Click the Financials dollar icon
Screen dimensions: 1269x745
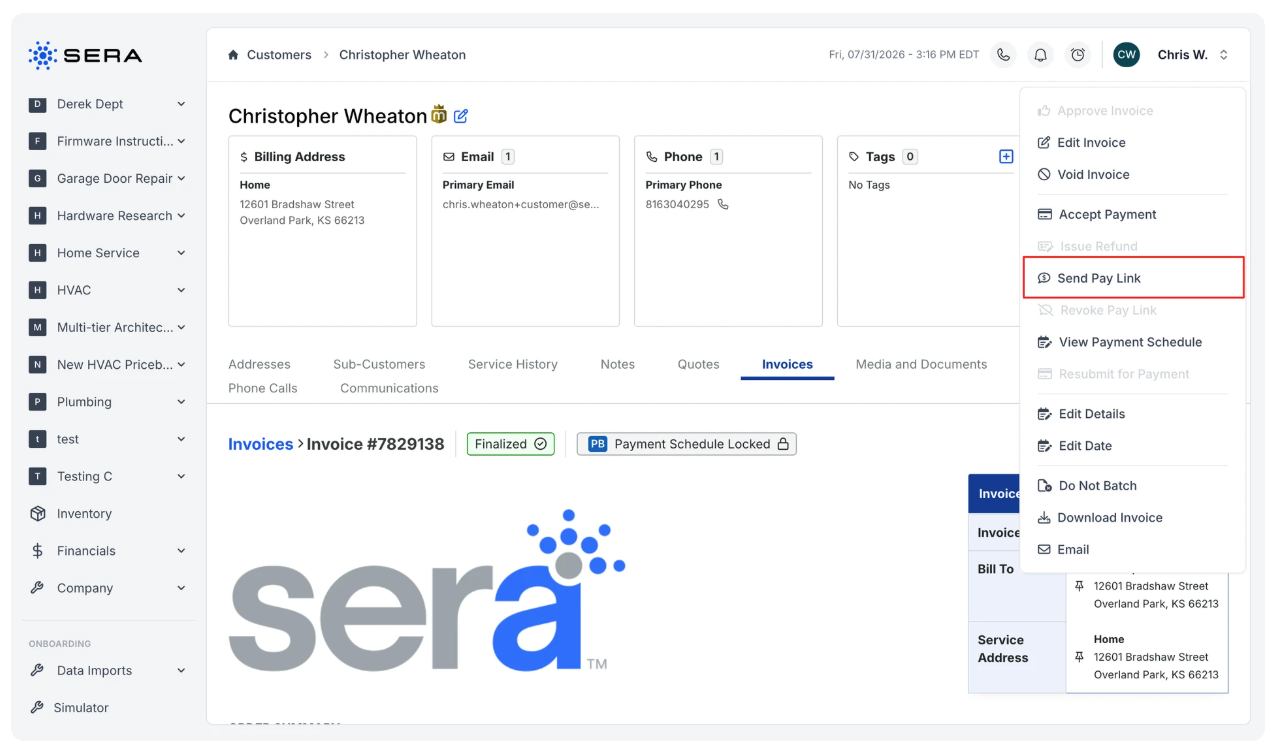38,551
